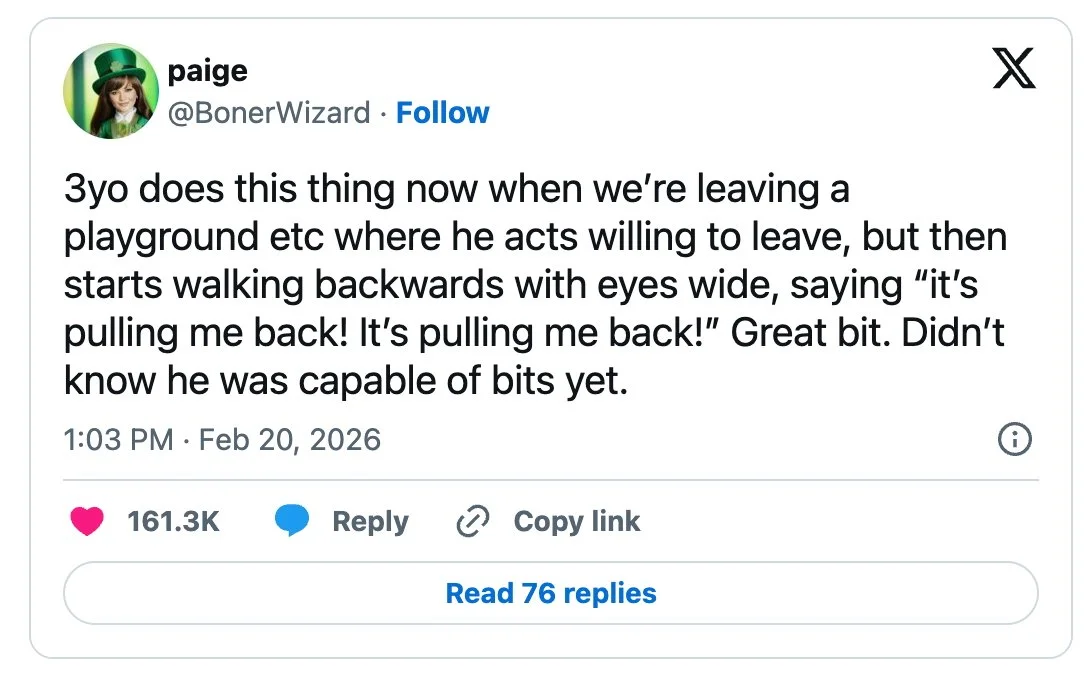This screenshot has width=1091, height=682.
Task: Click the tweet's first line starting 3yo
Action: pyautogui.click(x=456, y=189)
